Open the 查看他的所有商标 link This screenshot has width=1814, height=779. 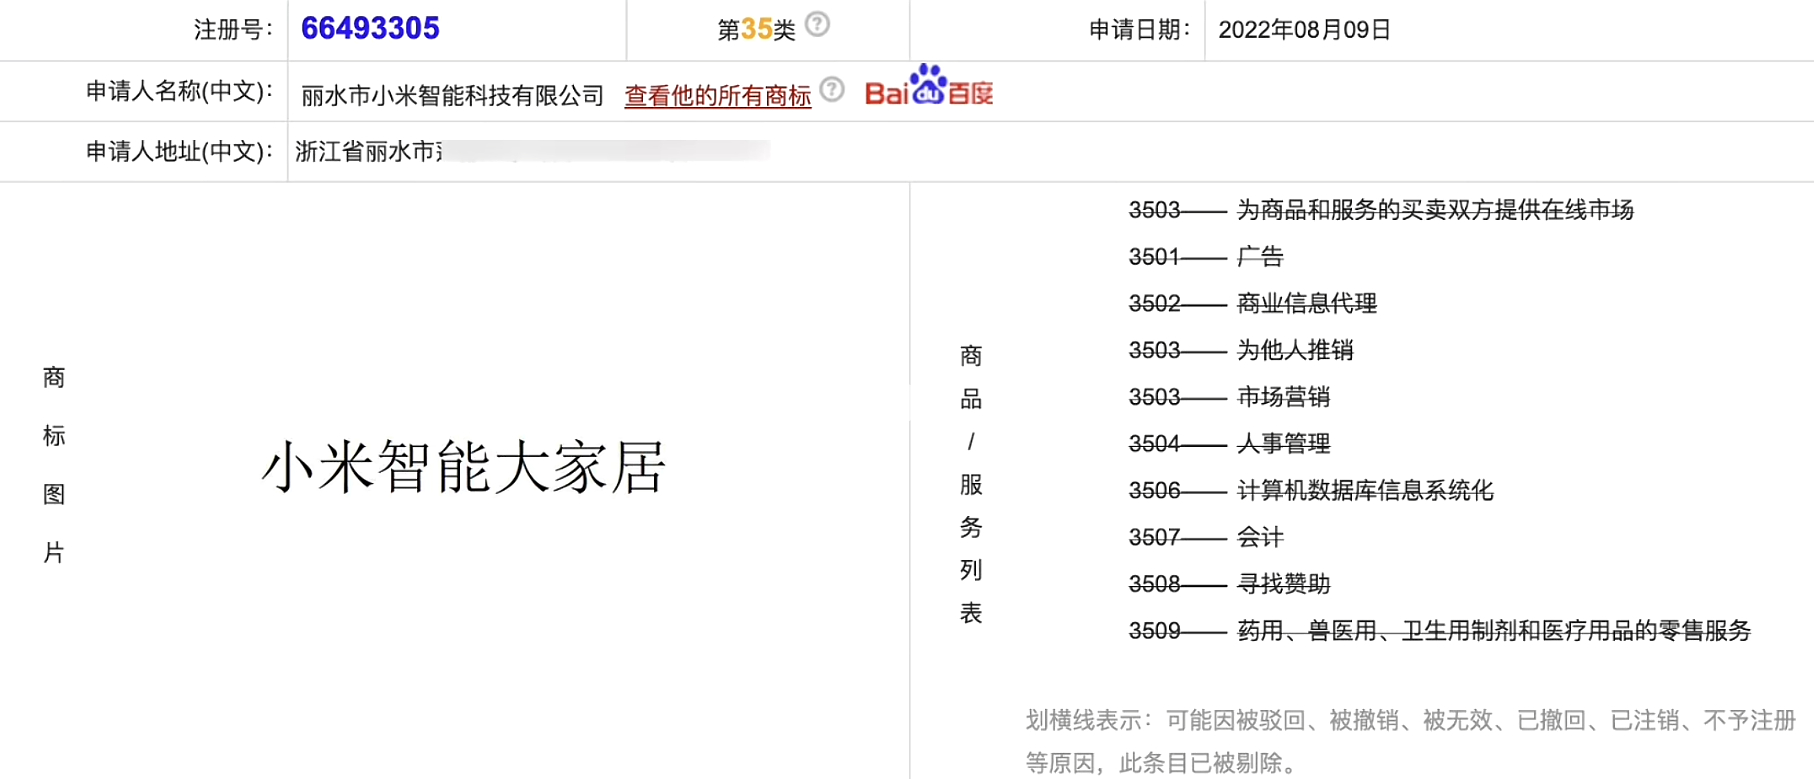tap(717, 96)
